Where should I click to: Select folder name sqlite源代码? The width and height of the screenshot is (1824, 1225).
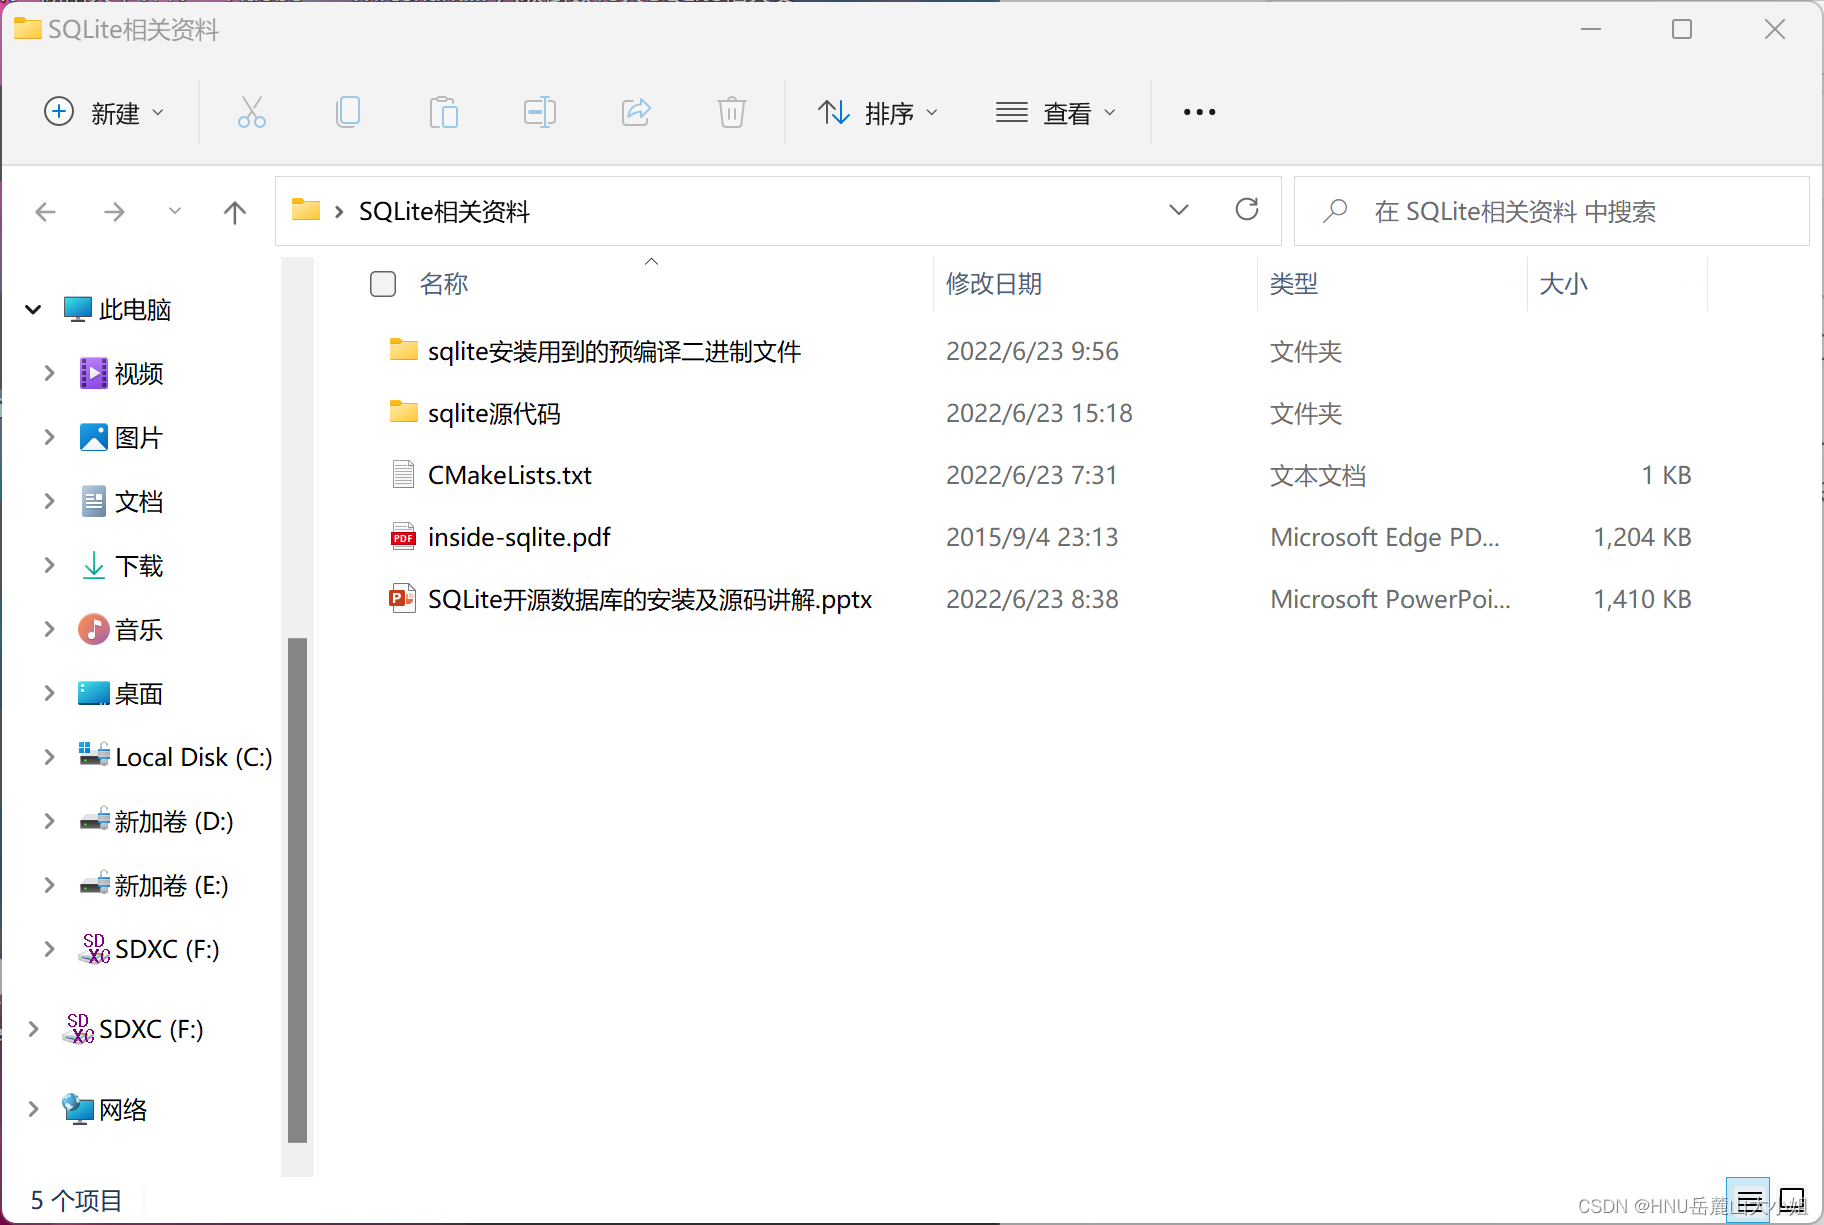click(x=494, y=413)
